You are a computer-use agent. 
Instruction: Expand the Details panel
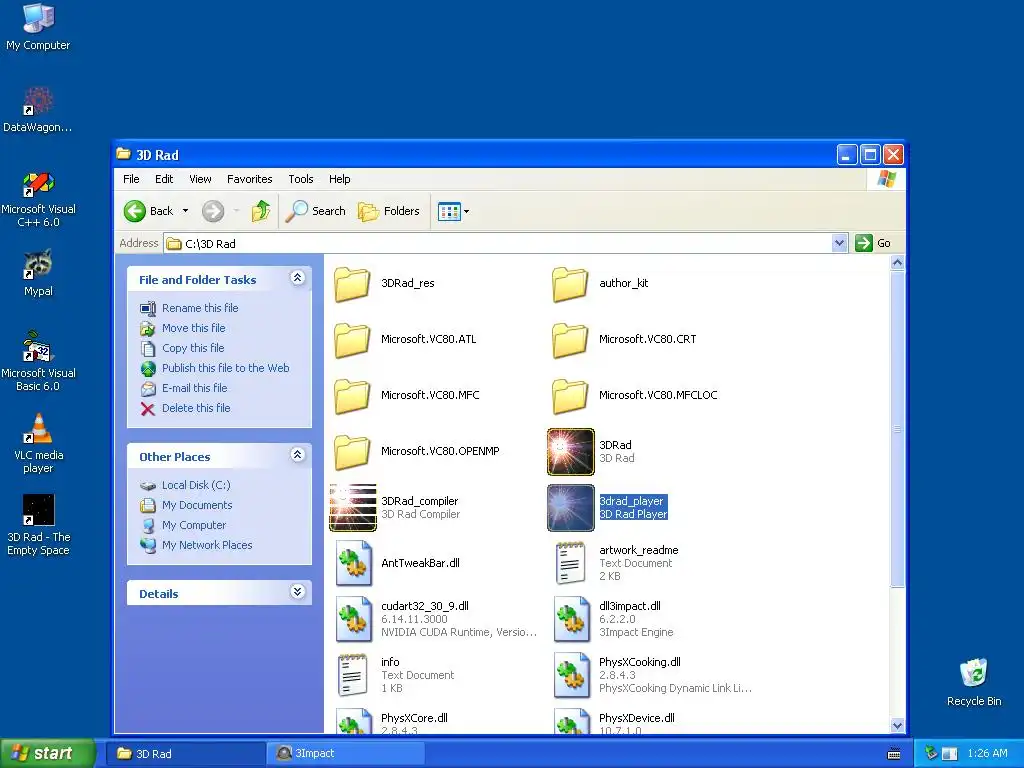297,592
